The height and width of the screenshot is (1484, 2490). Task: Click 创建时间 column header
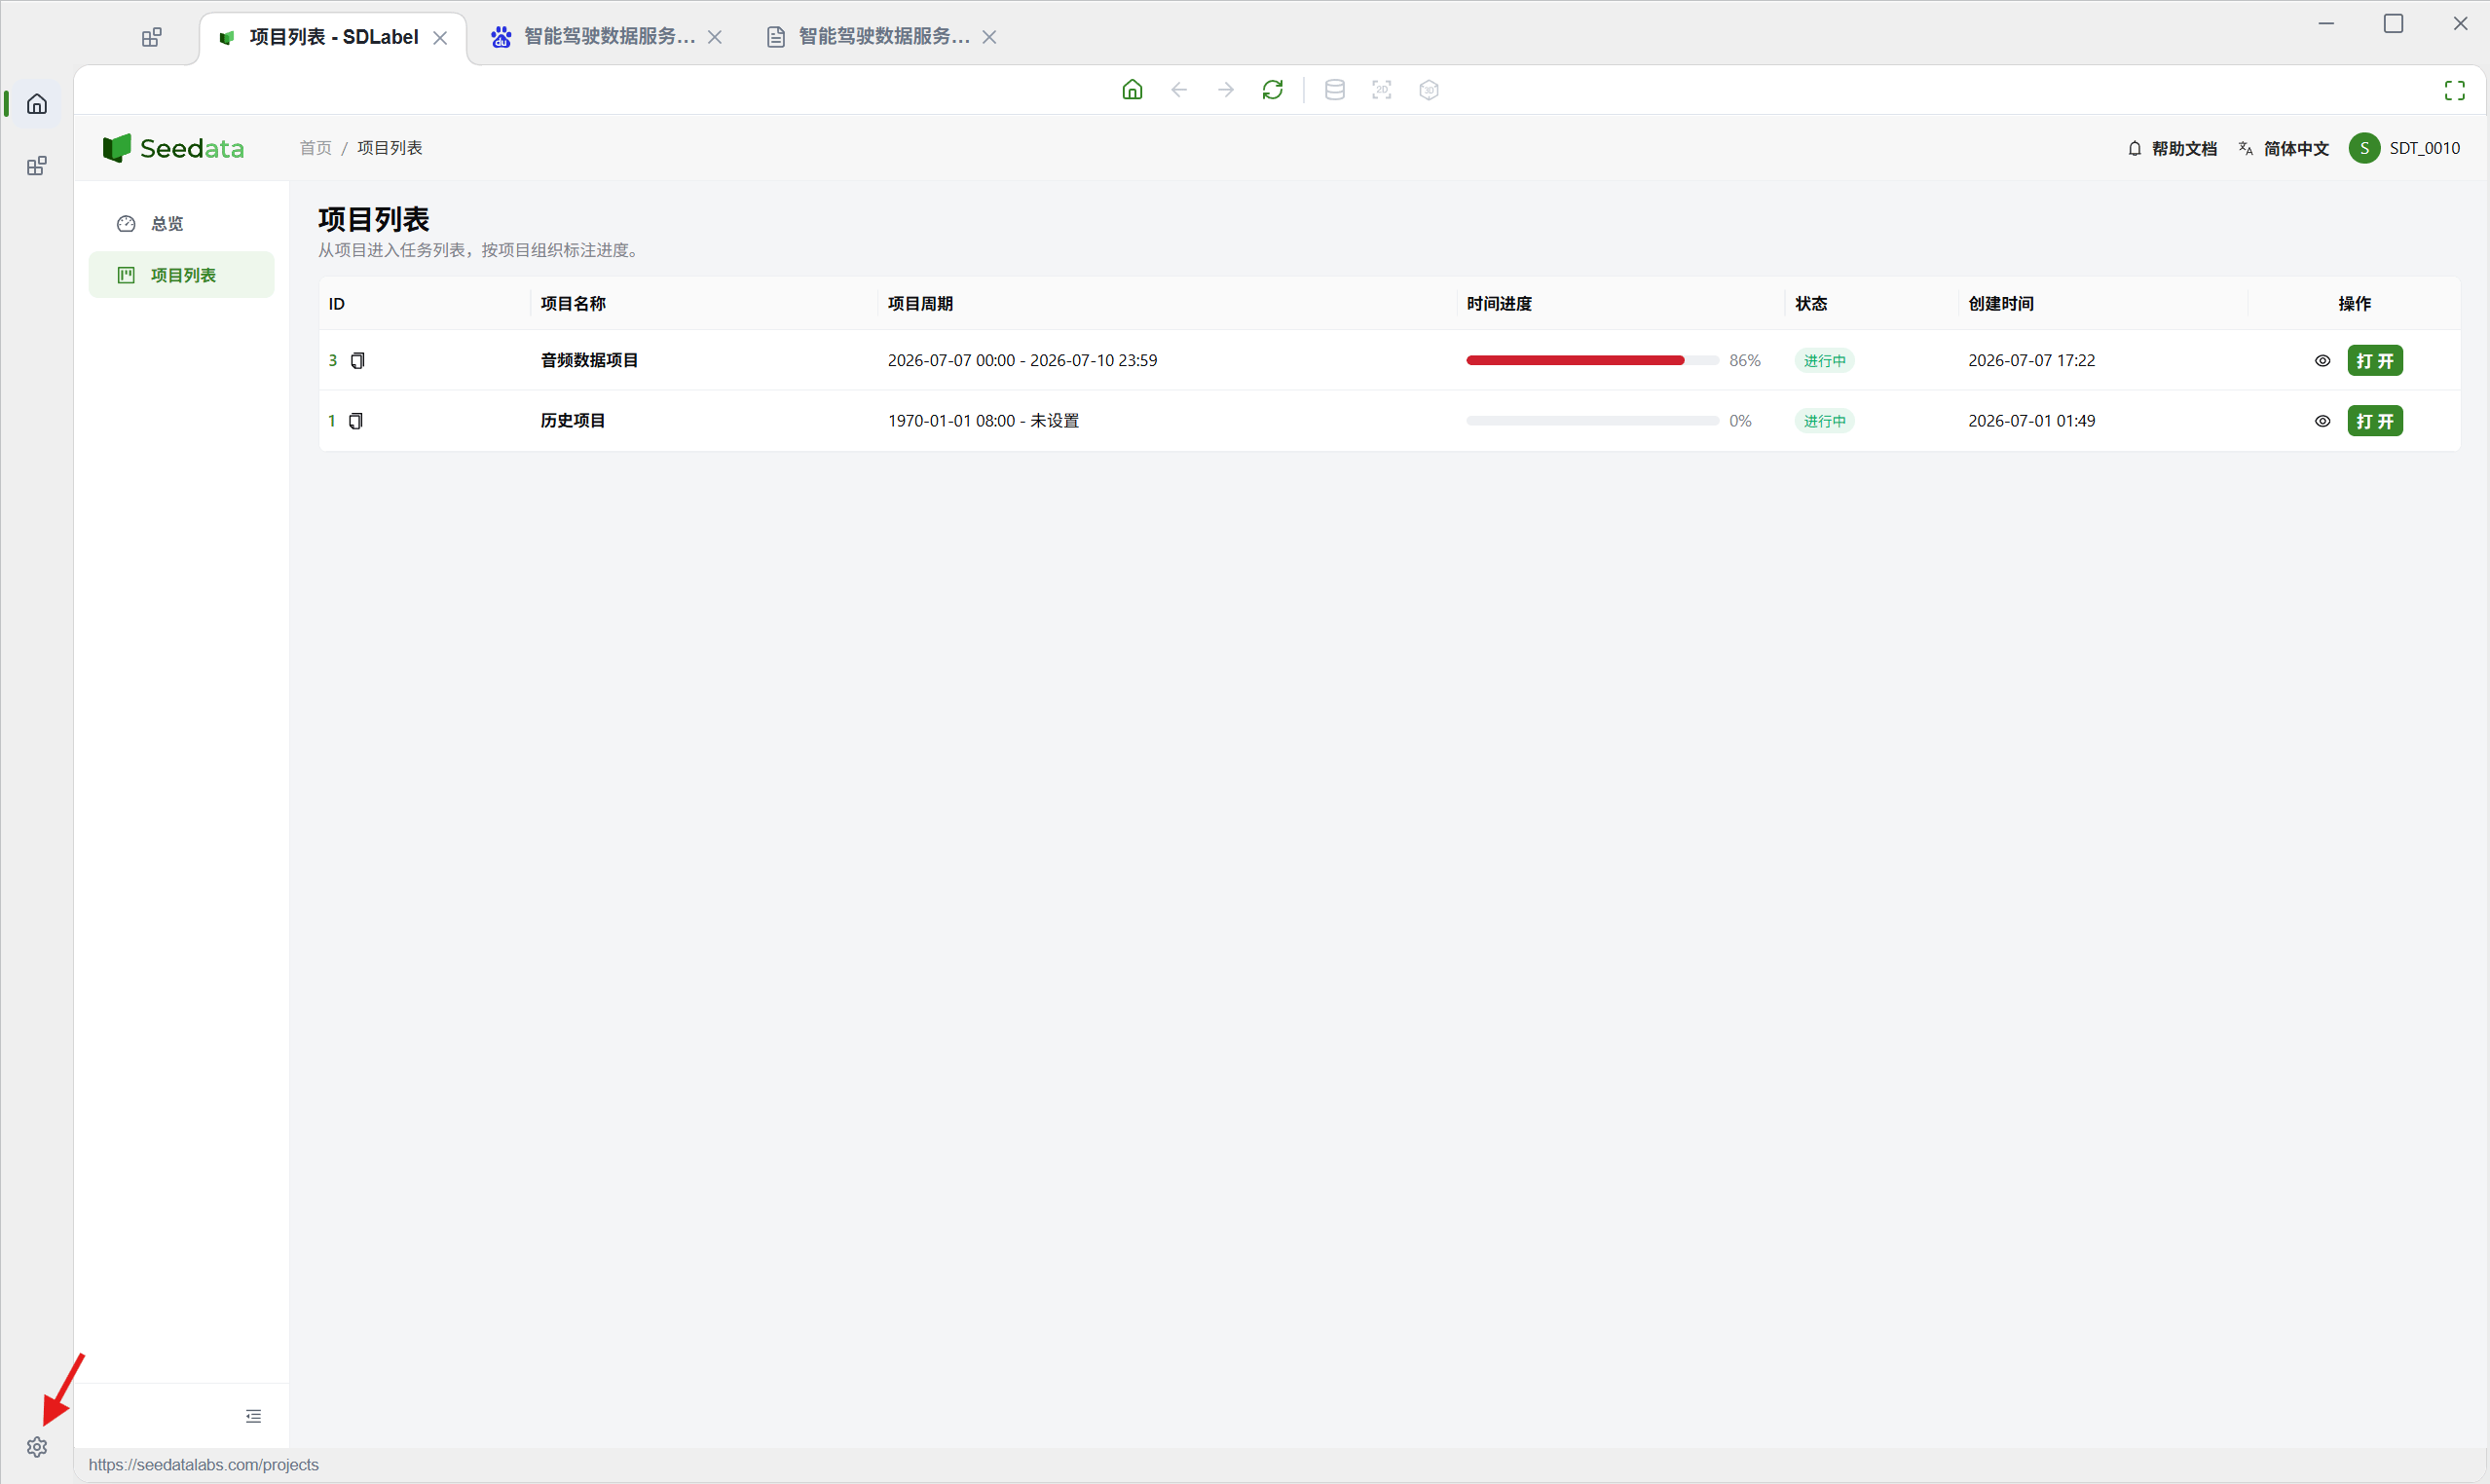point(2001,304)
